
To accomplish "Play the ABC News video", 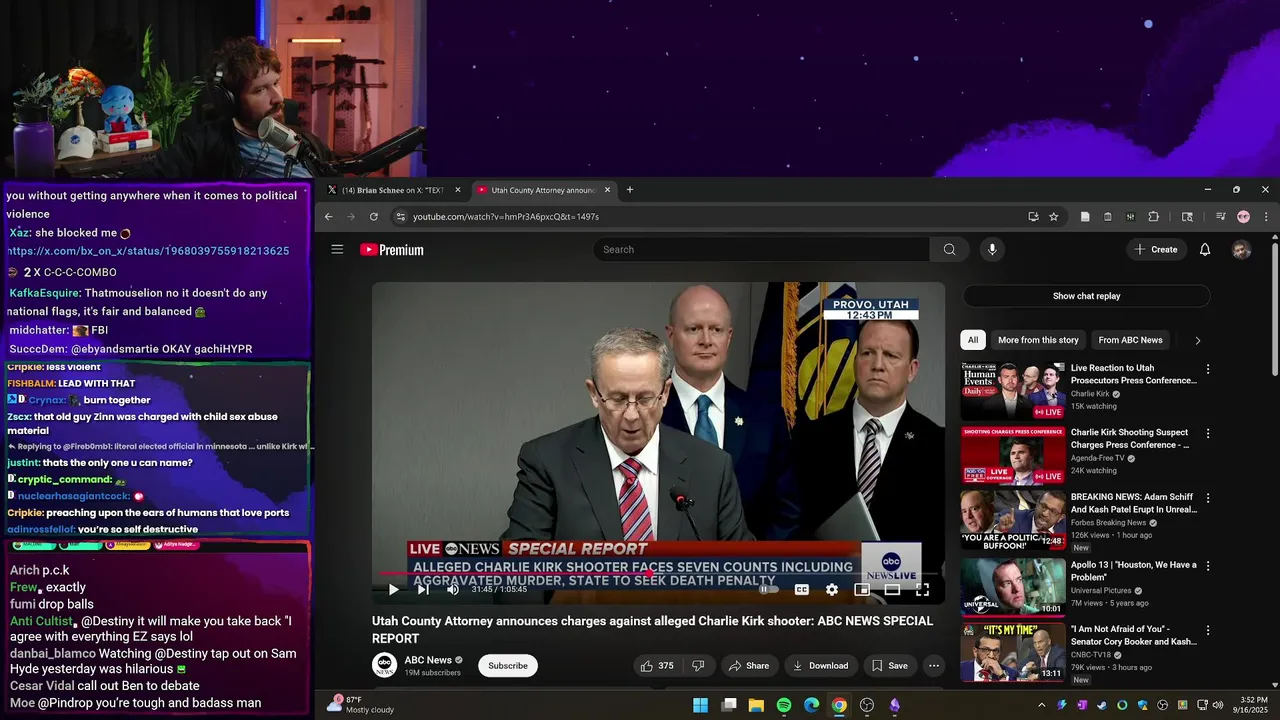I will (x=393, y=590).
